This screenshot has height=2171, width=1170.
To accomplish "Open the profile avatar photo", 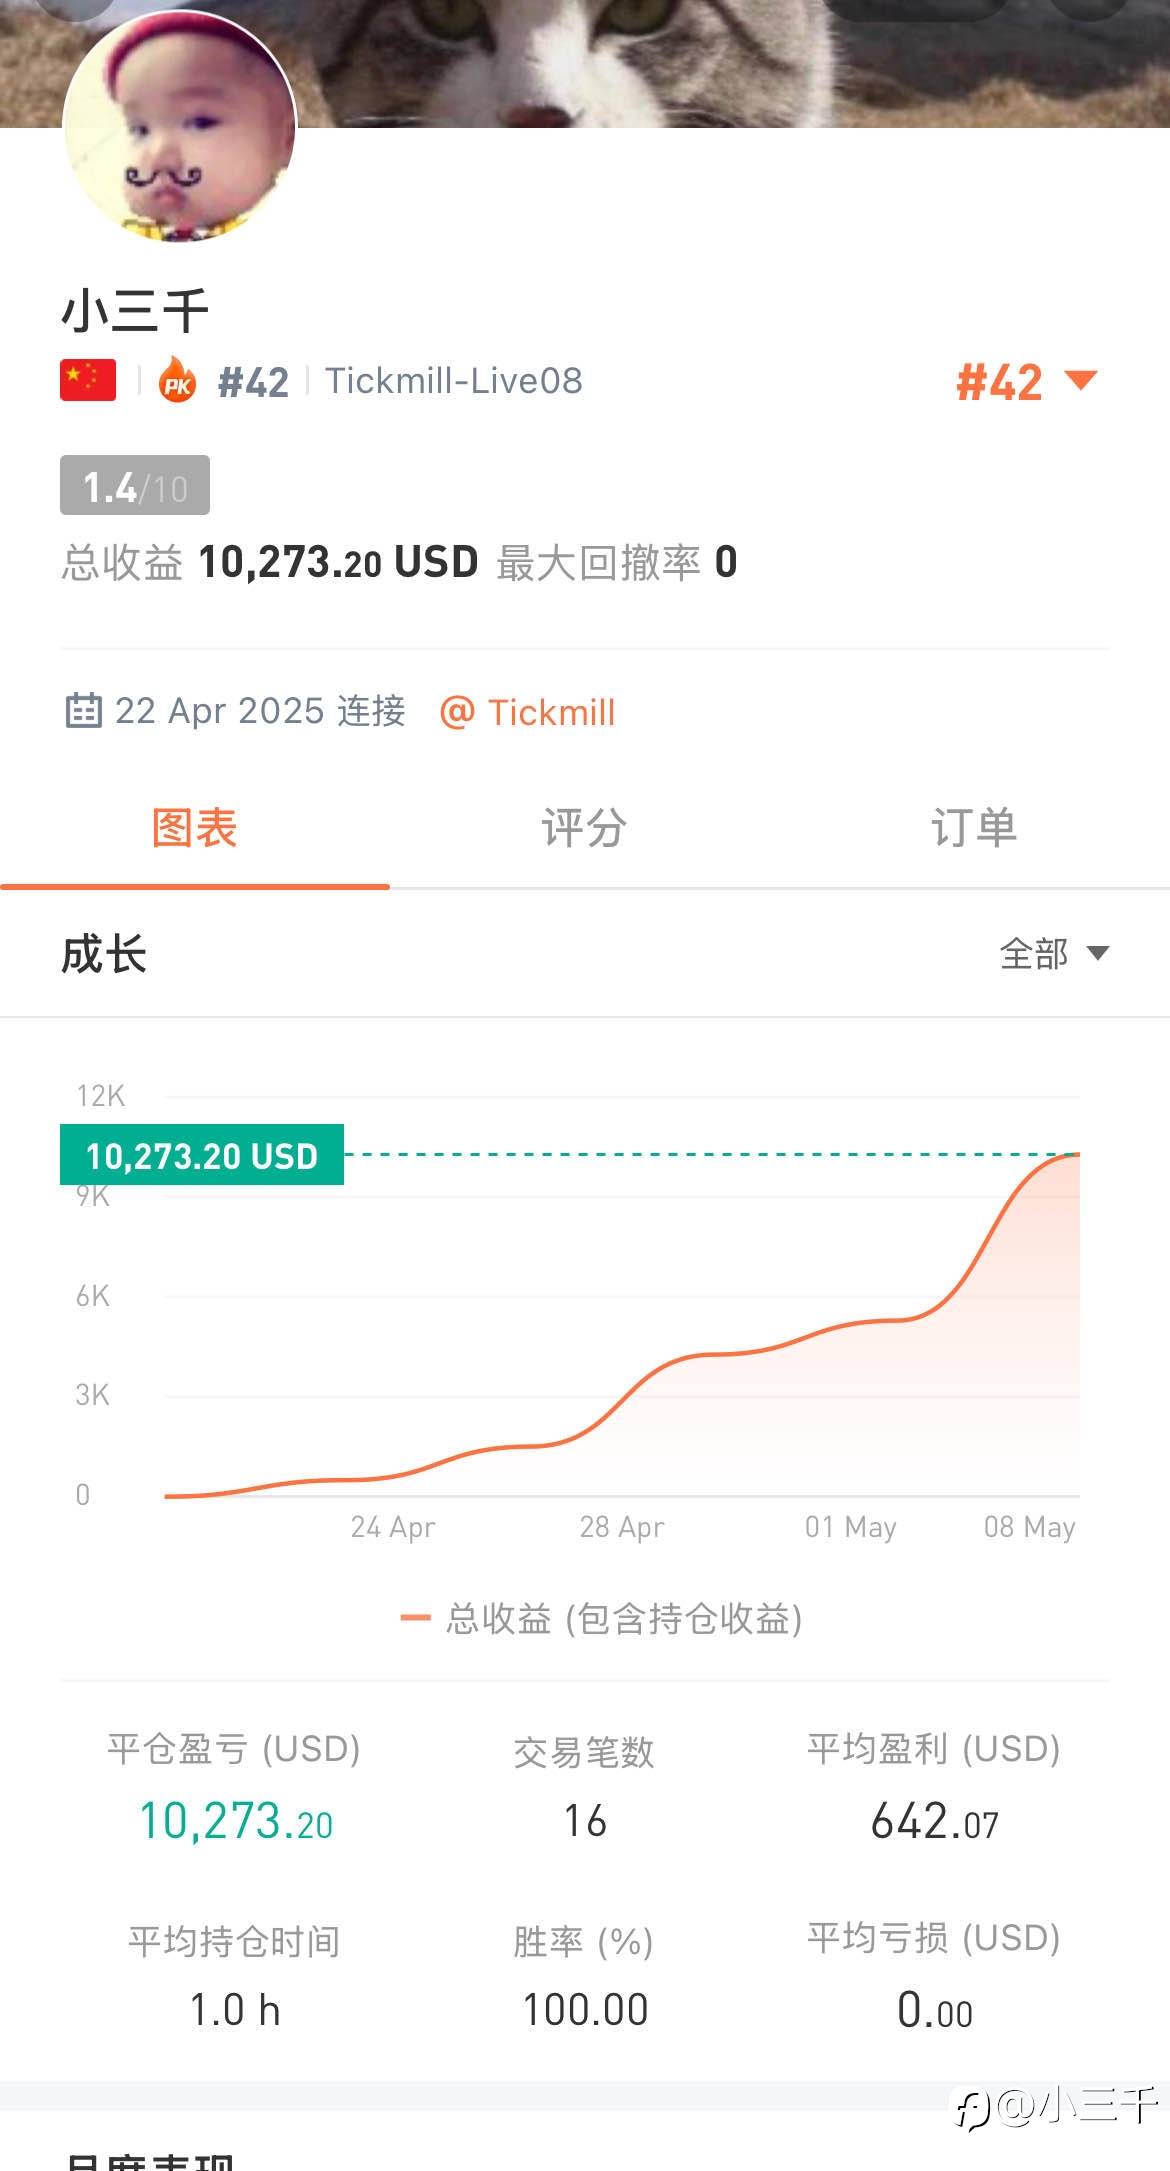I will click(180, 127).
